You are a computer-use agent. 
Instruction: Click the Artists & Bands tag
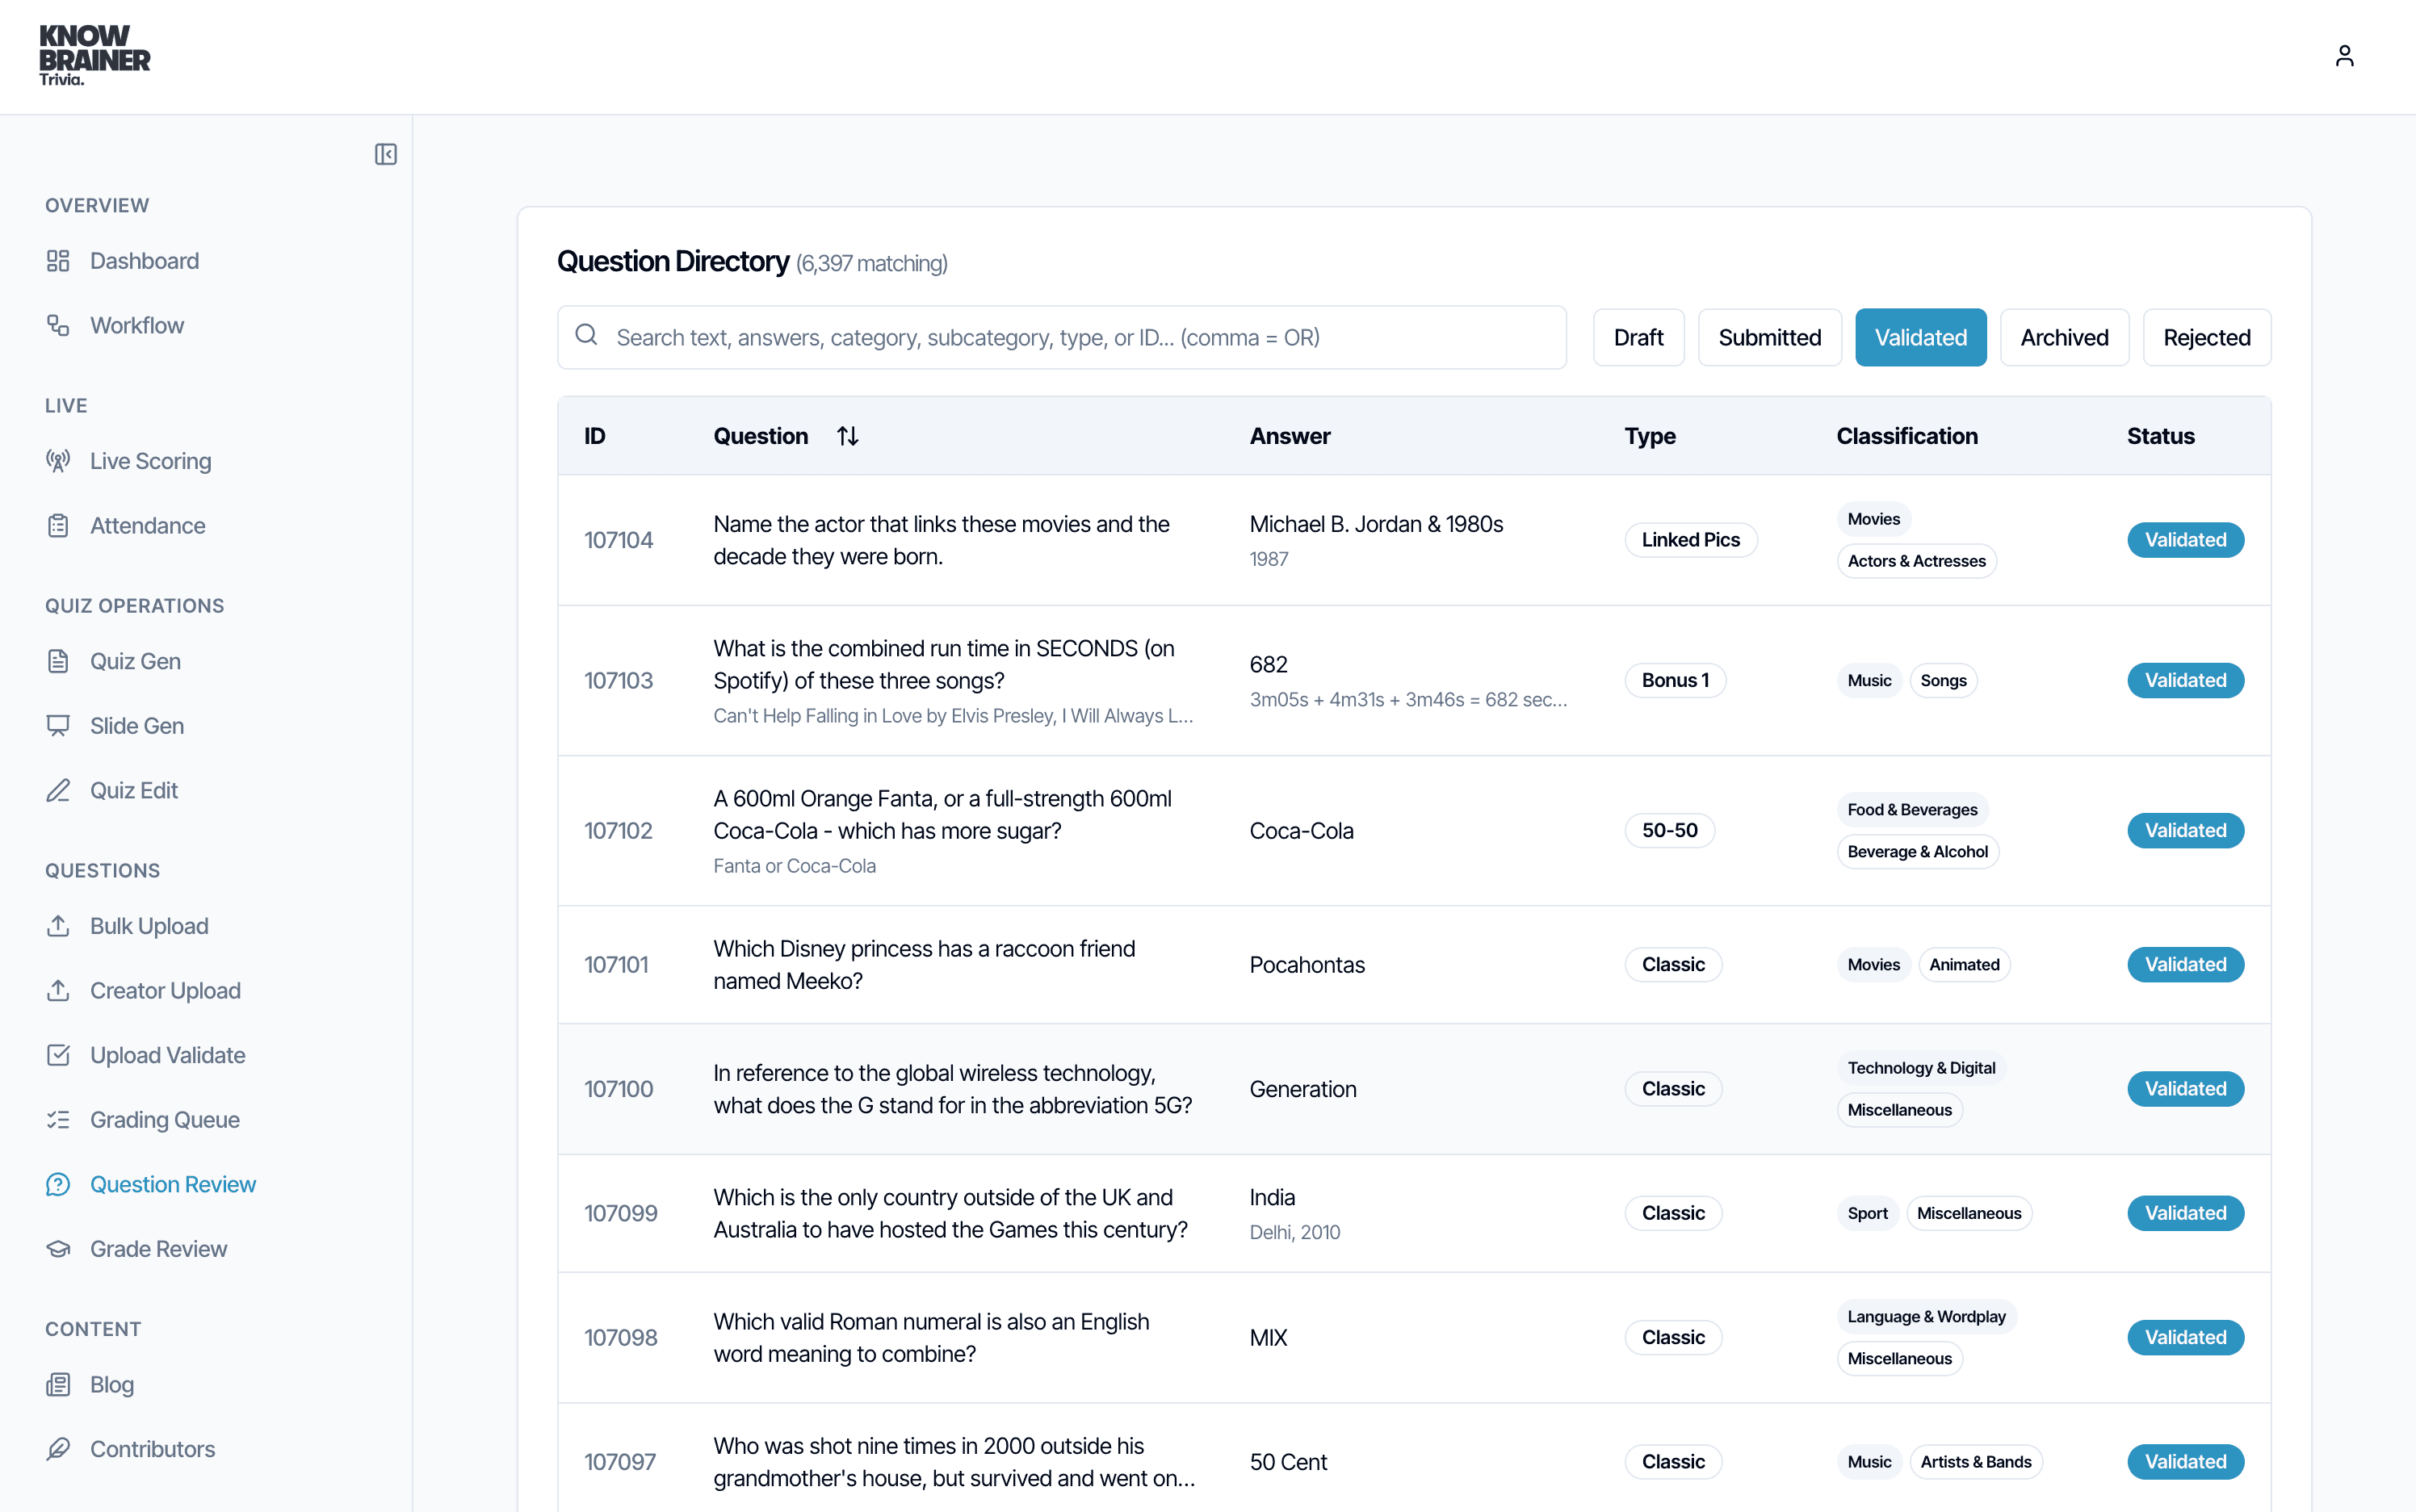(1975, 1461)
